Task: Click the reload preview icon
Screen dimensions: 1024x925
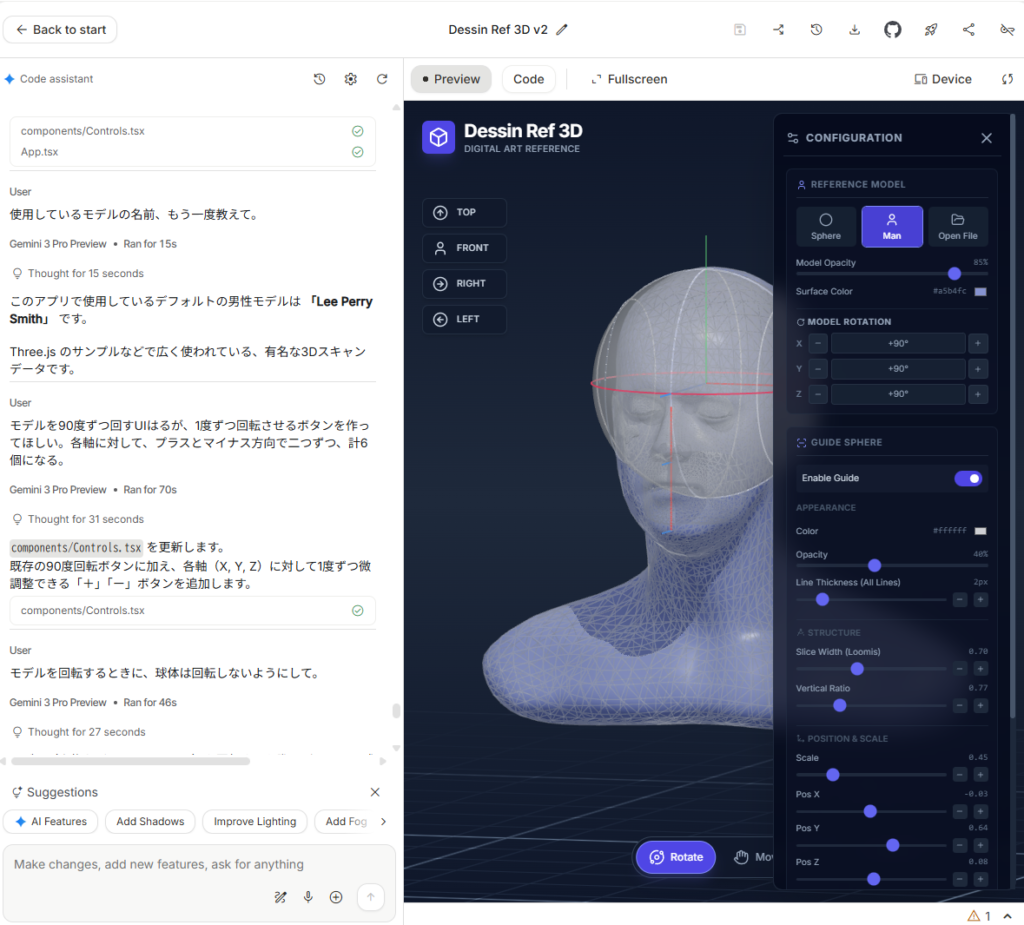Action: 1007,79
